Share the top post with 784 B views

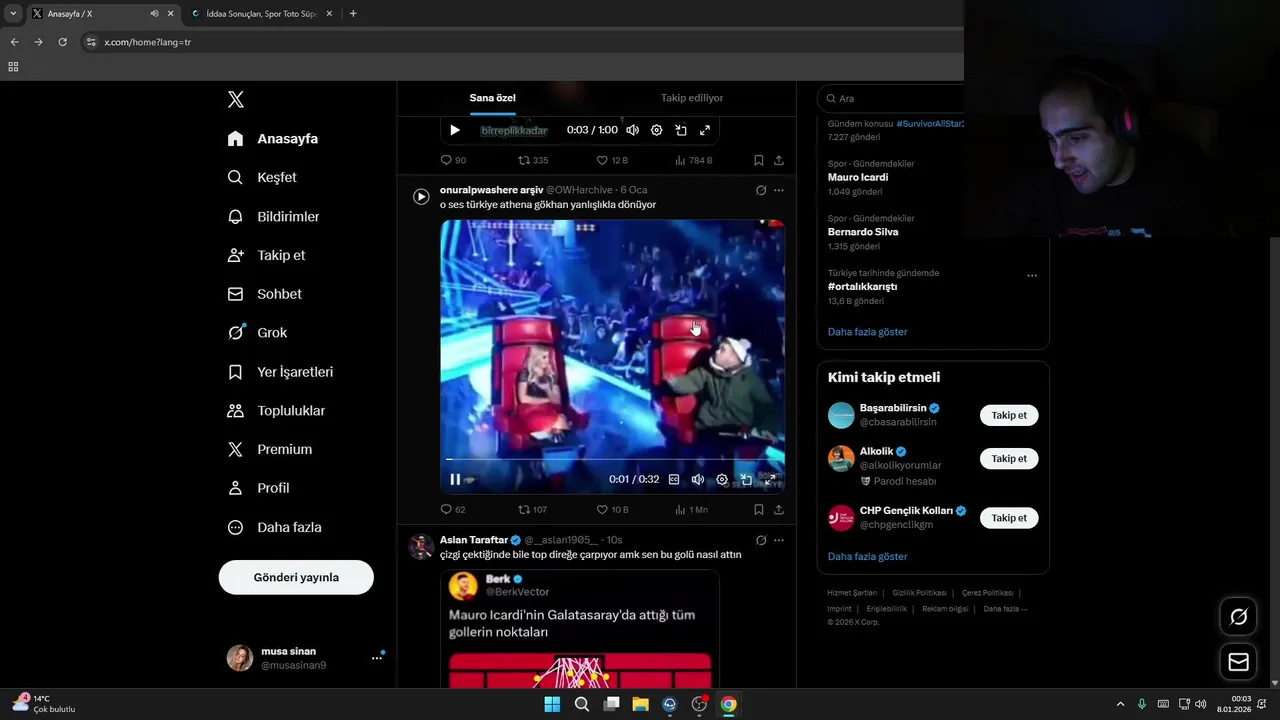point(779,160)
